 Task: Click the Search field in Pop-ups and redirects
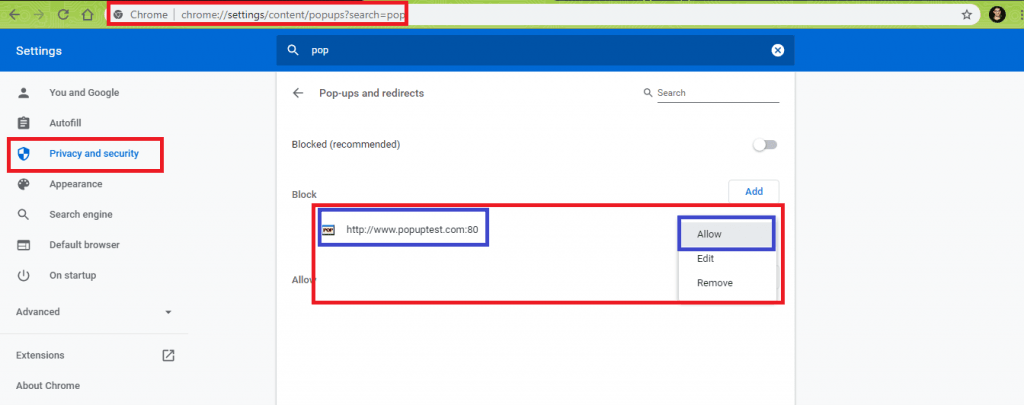click(718, 93)
